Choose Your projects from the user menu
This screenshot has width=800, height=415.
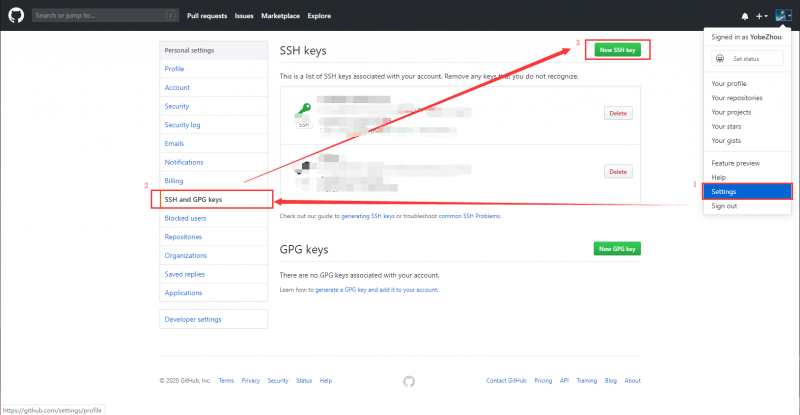coord(747,112)
